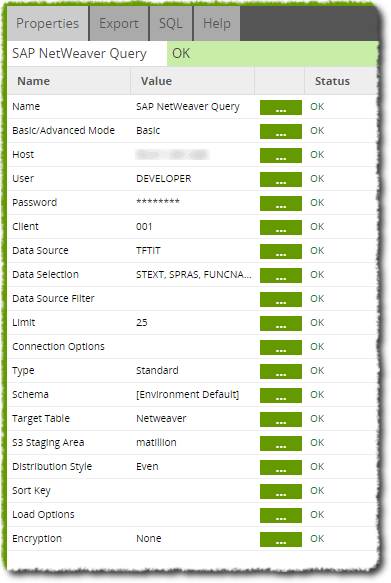Click the Schema value Environment Default
Screen dimensions: 391x583
(x=187, y=394)
